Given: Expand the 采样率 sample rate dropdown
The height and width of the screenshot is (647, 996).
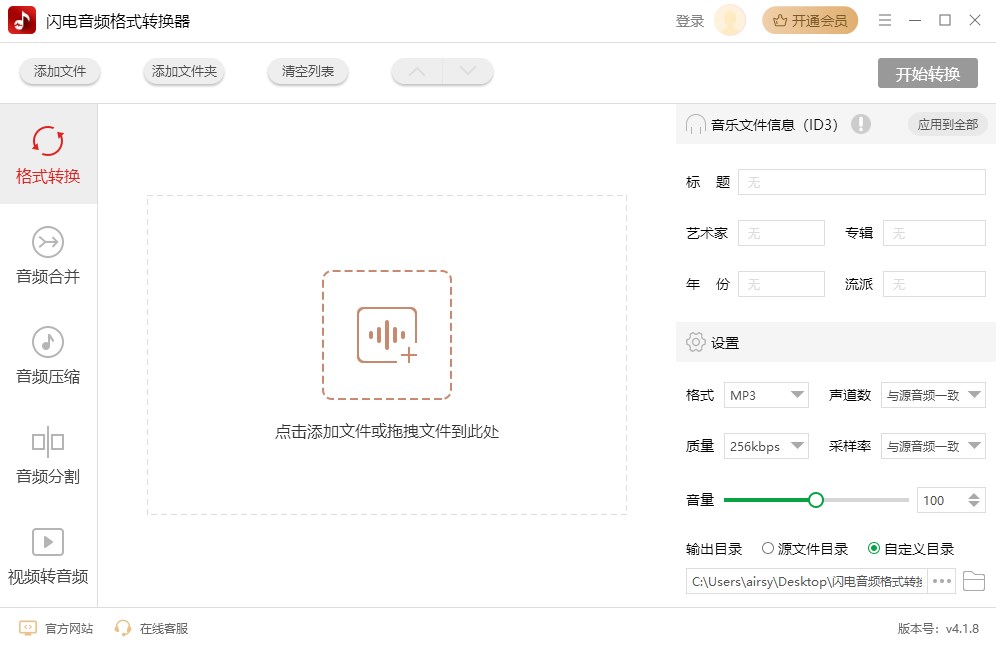Looking at the screenshot, I should 933,446.
